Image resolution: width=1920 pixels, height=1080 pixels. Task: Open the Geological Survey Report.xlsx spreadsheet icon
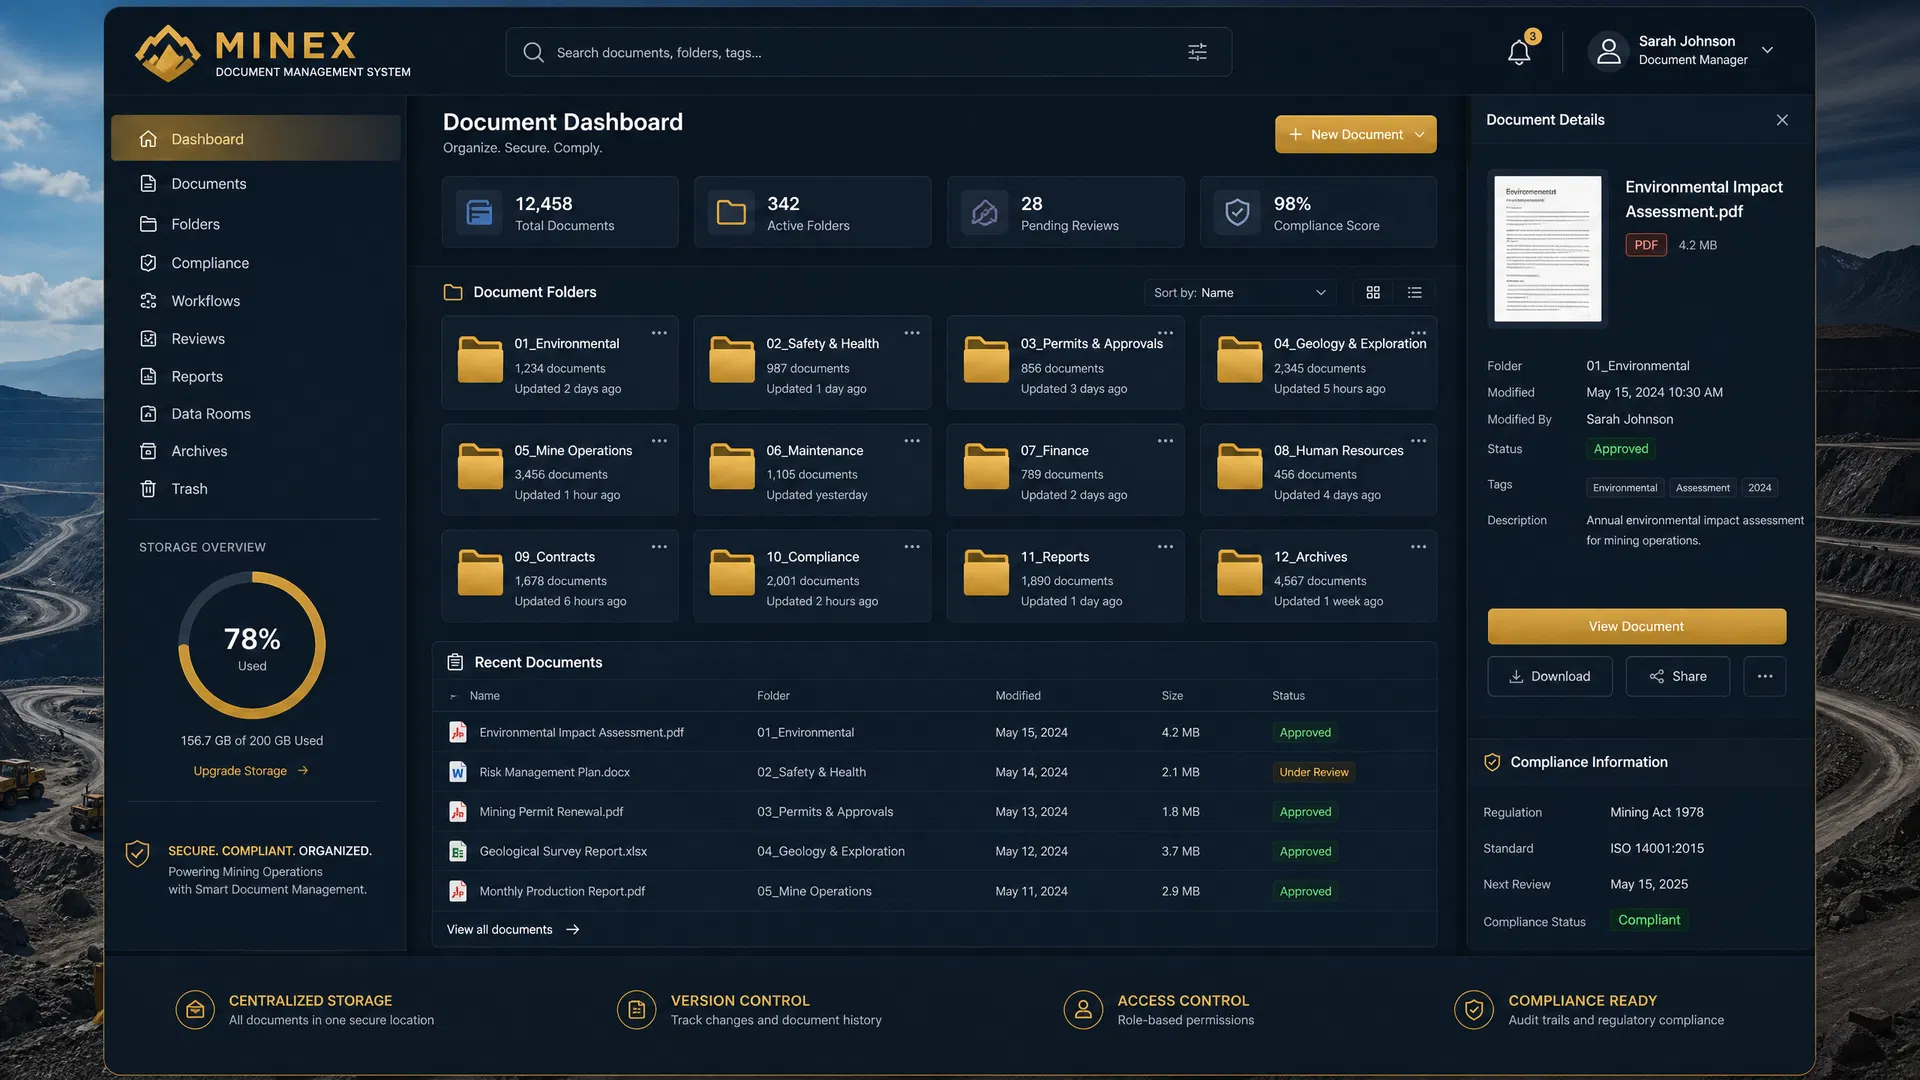pyautogui.click(x=458, y=851)
